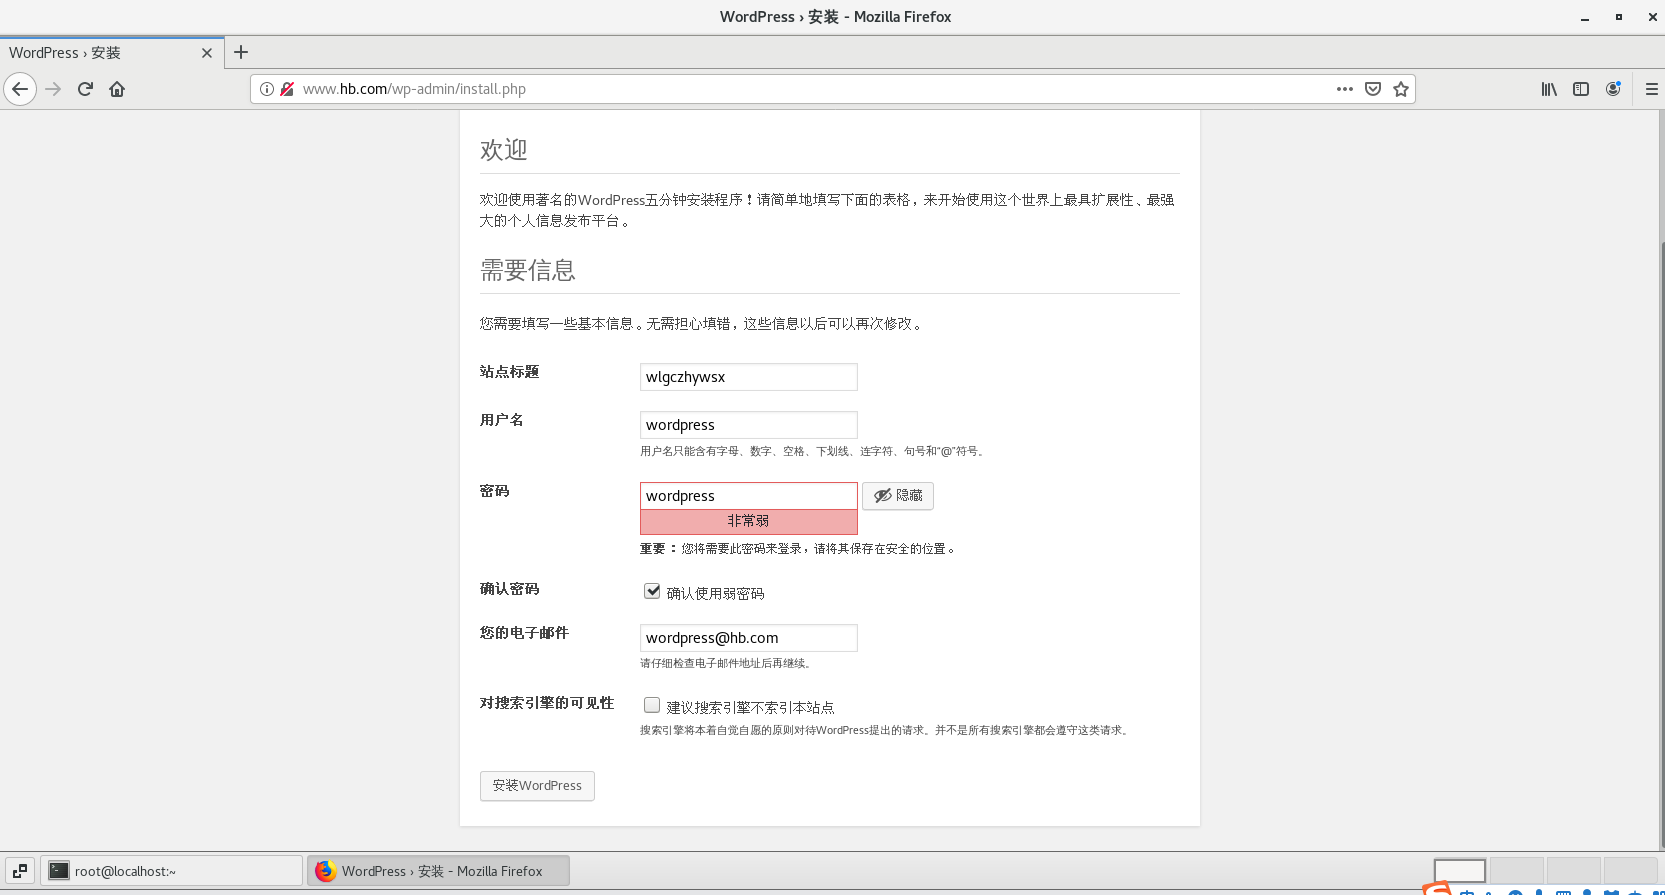This screenshot has width=1665, height=895.
Task: Open Firefox account icon
Action: (1613, 89)
